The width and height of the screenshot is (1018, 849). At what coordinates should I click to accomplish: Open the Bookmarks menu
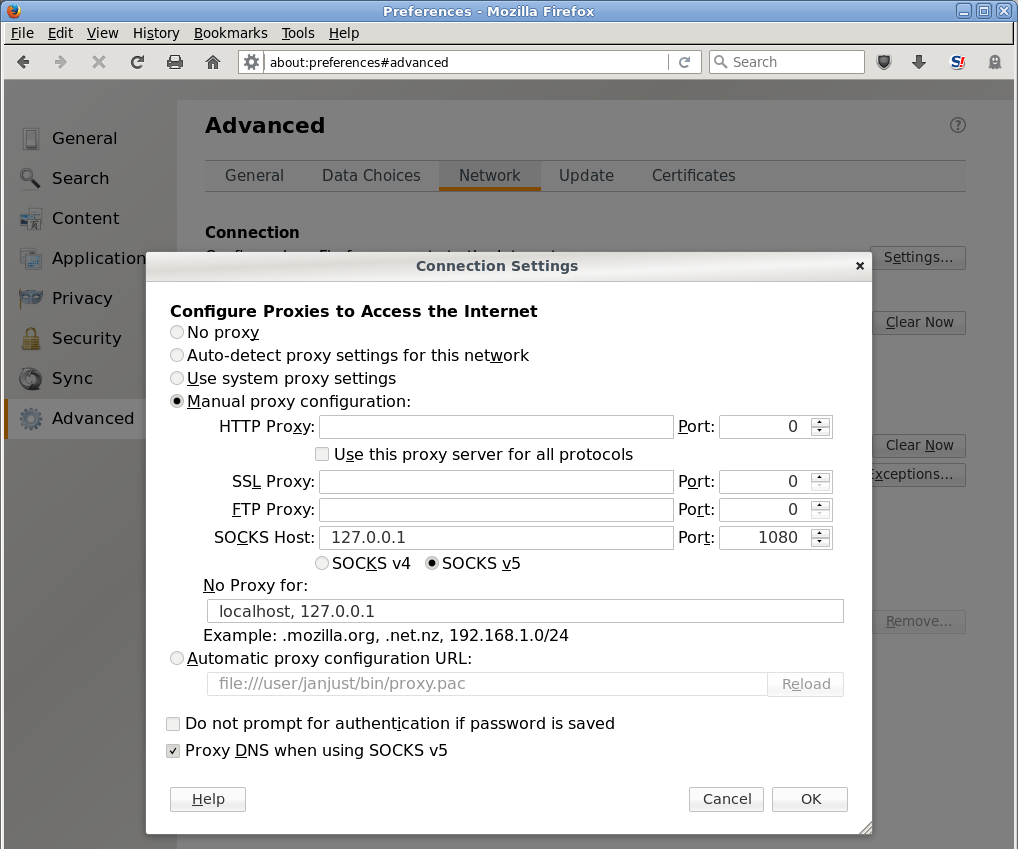(230, 33)
